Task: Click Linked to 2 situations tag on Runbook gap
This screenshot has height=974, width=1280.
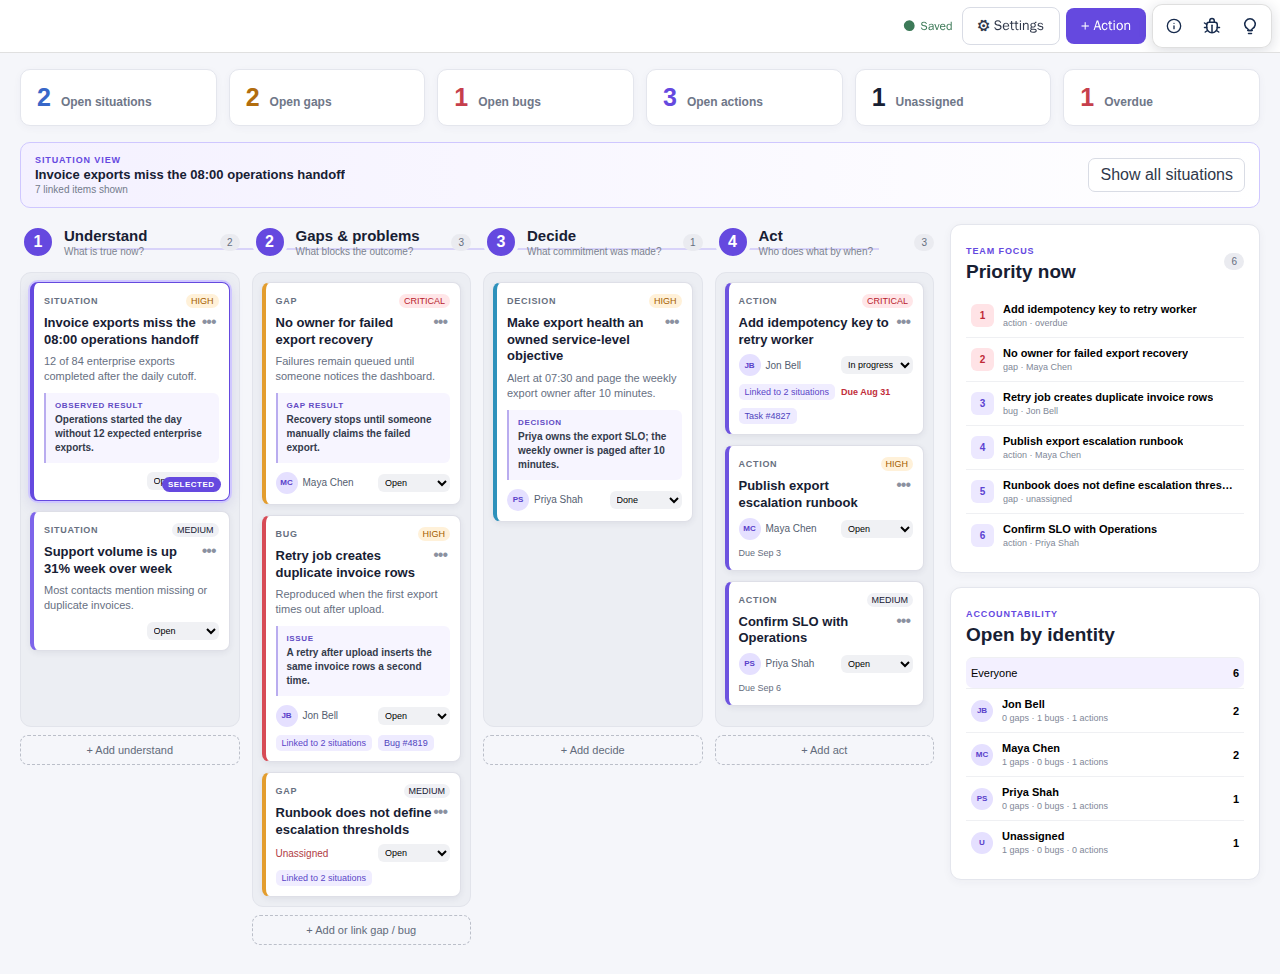Action: click(324, 878)
